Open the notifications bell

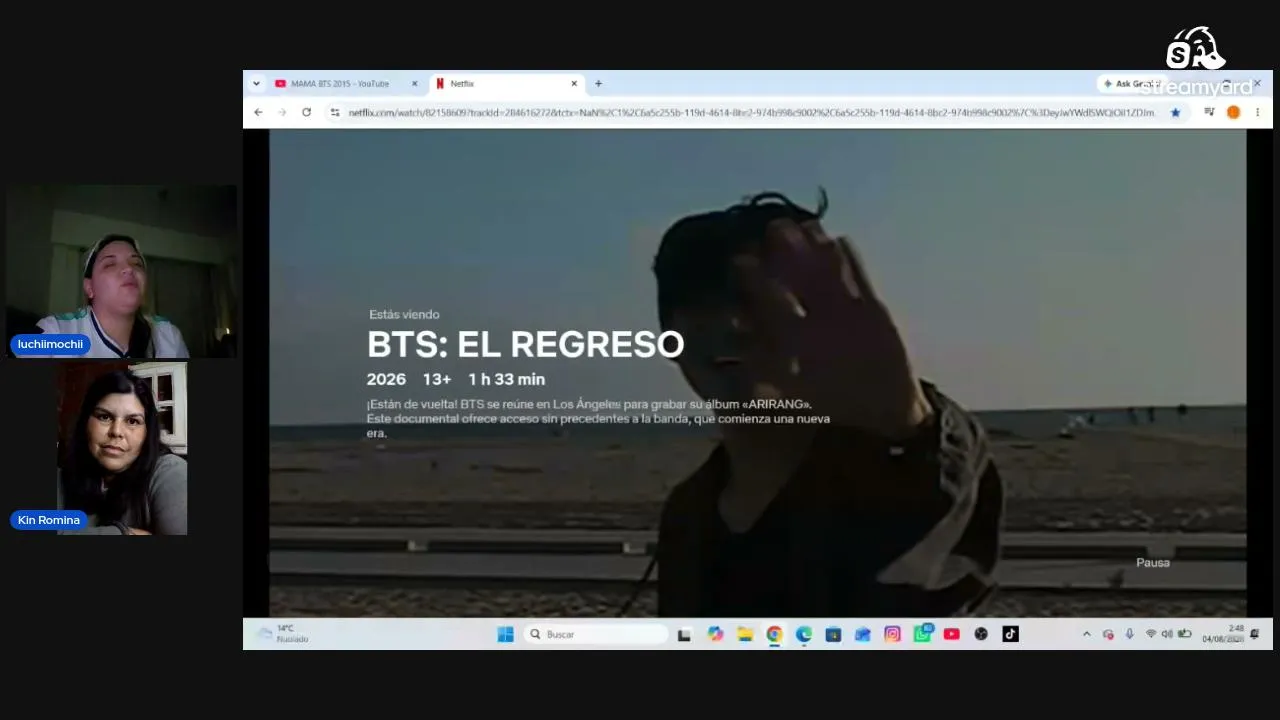1255,634
